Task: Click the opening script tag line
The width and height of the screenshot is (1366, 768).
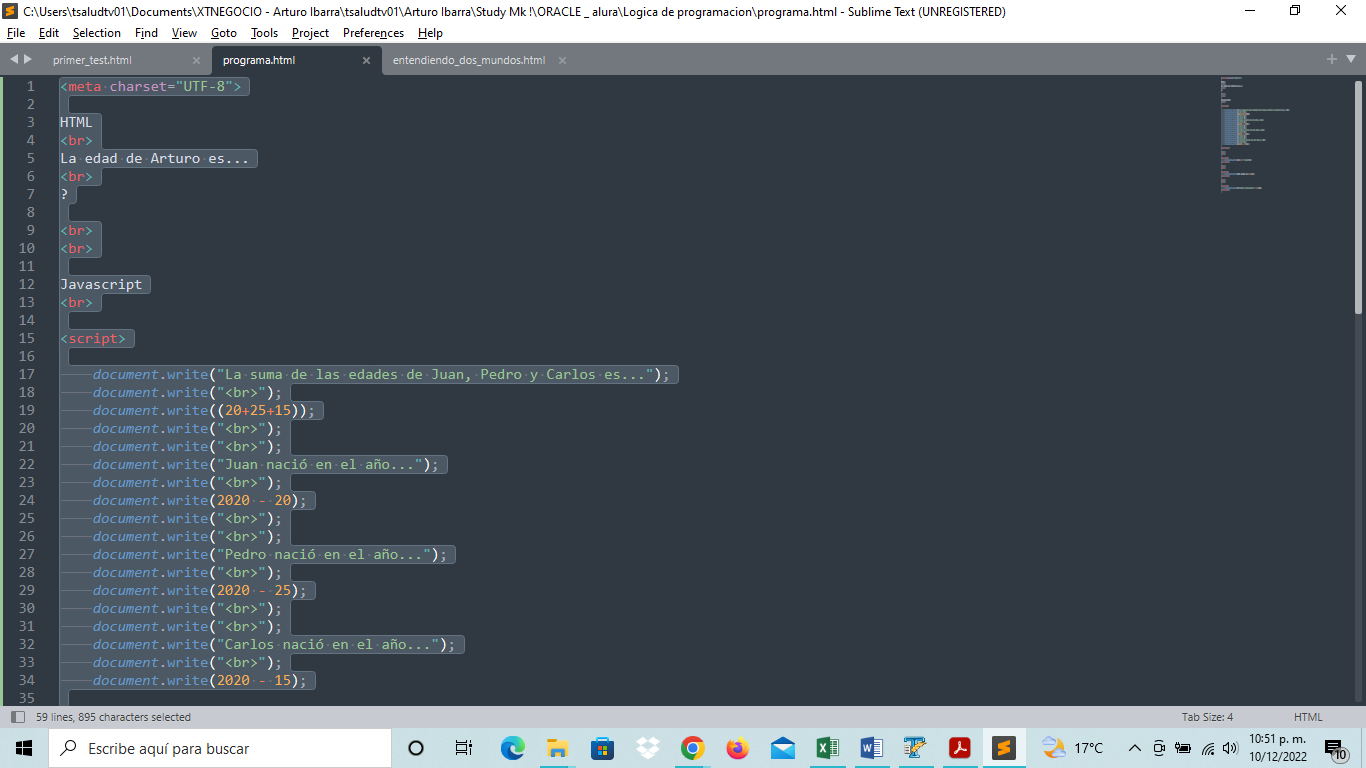Action: [x=93, y=339]
